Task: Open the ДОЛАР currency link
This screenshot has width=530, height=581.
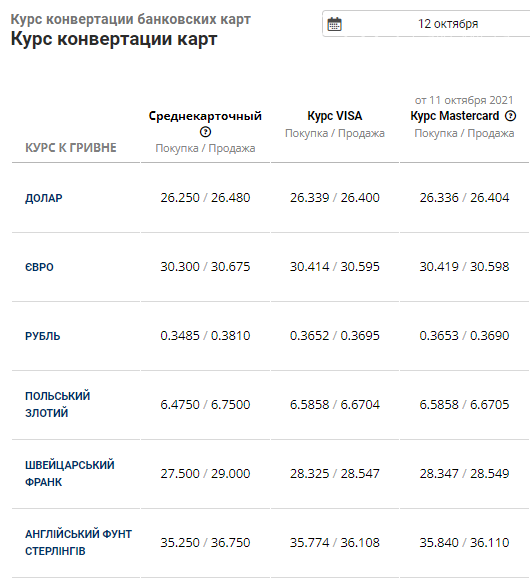Action: [44, 198]
